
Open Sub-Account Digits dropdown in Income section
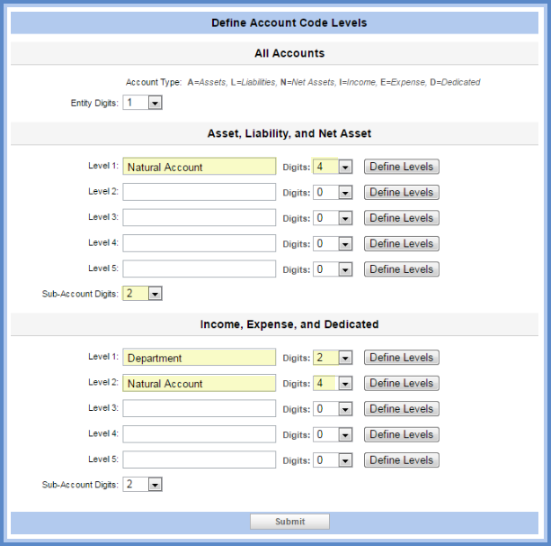click(142, 484)
